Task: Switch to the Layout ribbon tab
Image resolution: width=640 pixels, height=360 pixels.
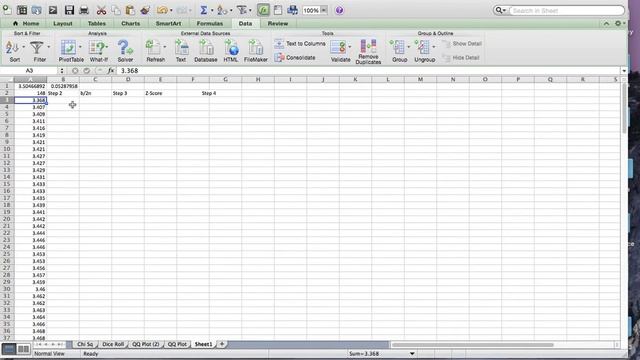Action: tap(63, 24)
